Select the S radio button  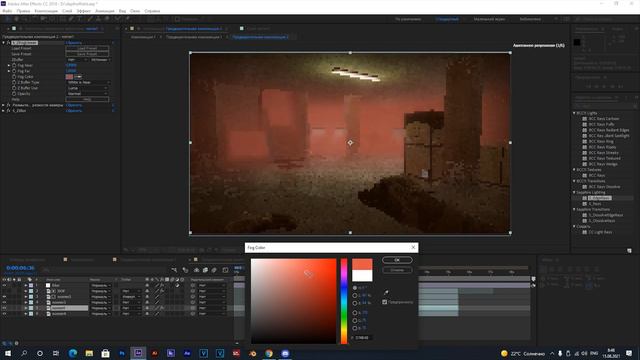pyautogui.click(x=355, y=295)
